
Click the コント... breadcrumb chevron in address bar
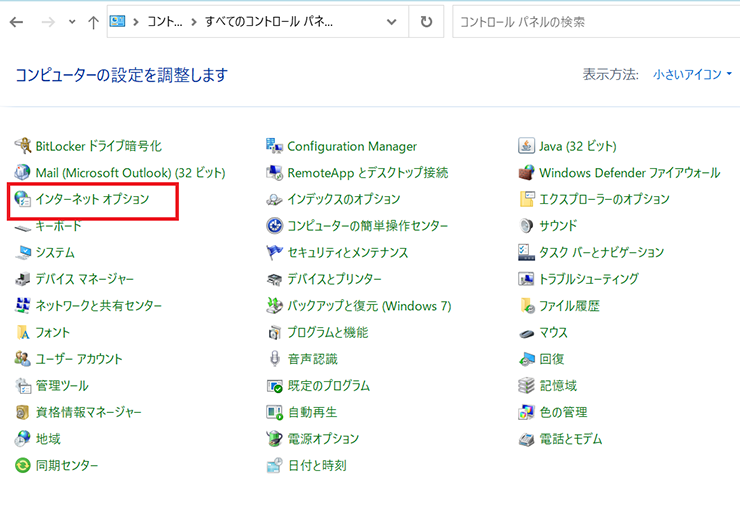click(135, 22)
